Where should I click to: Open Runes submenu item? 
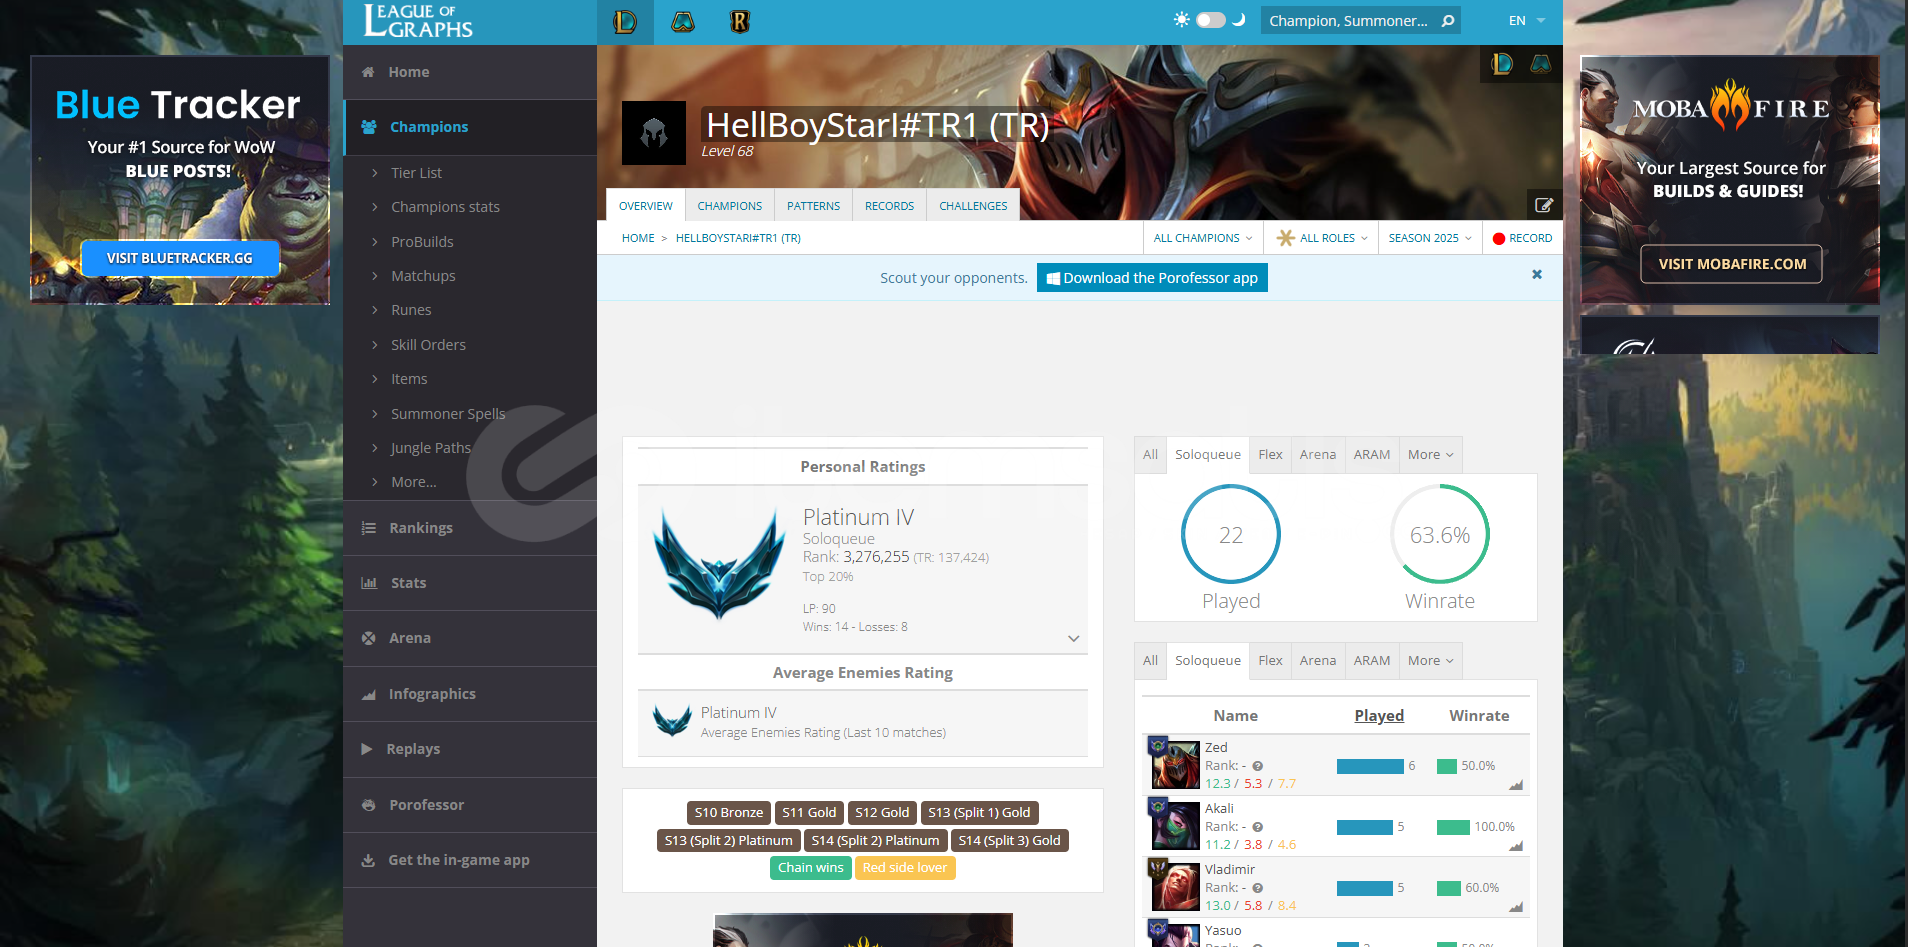(411, 310)
